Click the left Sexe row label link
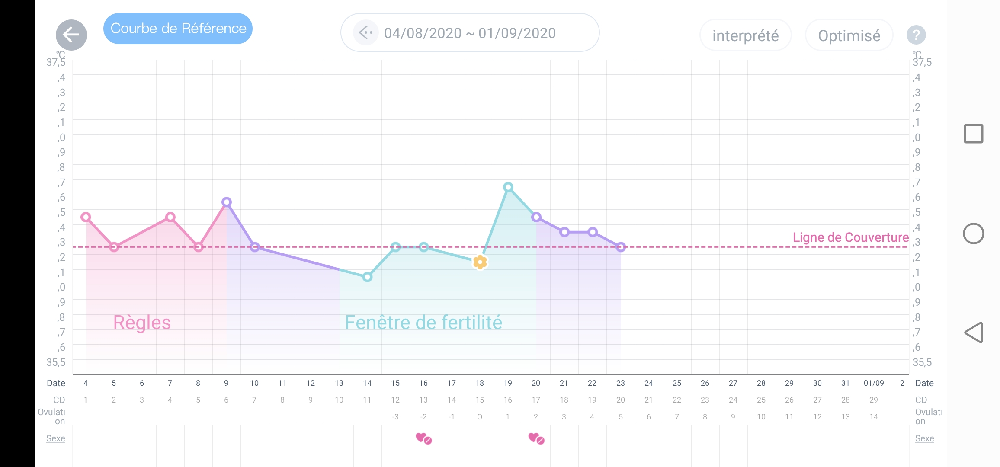The height and width of the screenshot is (467, 1000). point(56,438)
